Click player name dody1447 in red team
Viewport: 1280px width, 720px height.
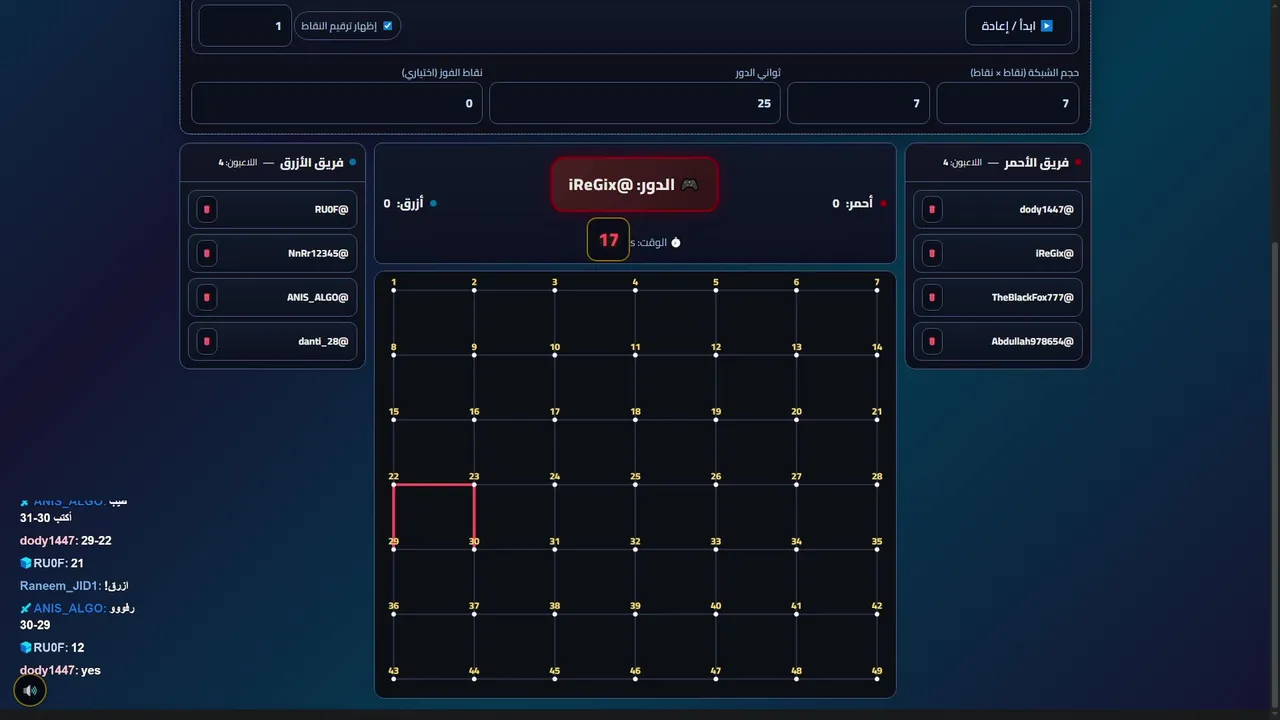(x=1046, y=210)
